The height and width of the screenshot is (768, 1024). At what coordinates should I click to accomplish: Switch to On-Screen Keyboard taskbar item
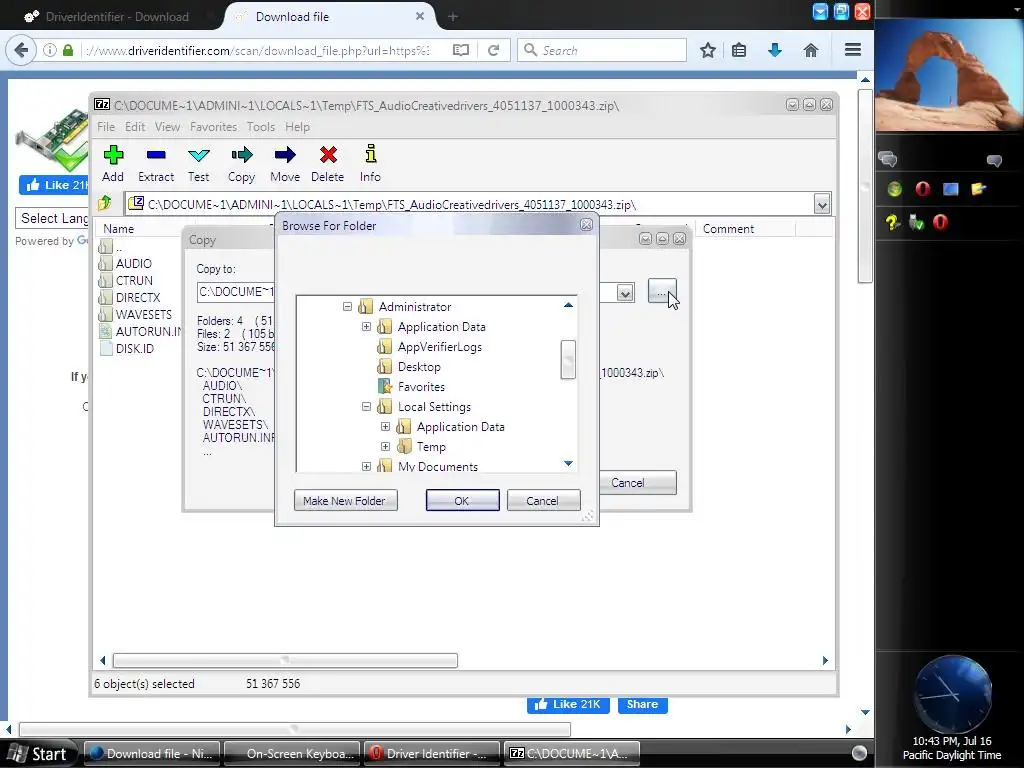[x=293, y=754]
